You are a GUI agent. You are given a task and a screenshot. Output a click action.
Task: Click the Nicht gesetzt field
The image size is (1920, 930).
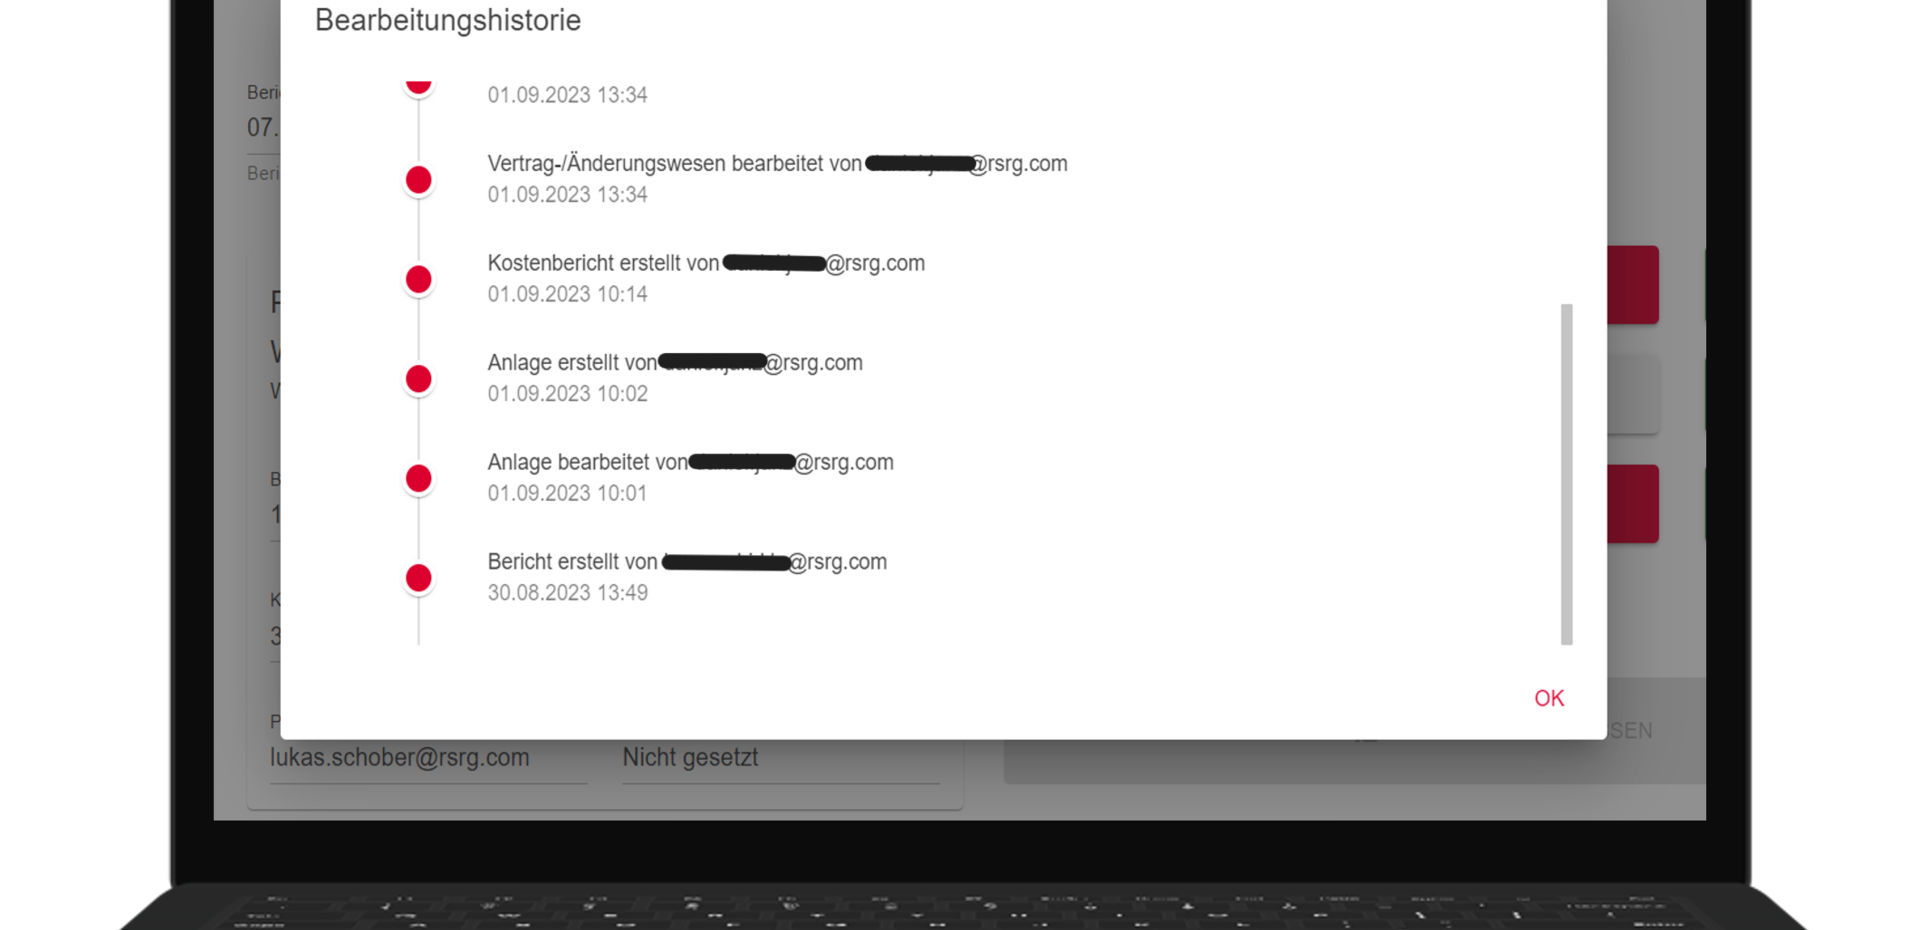click(780, 757)
